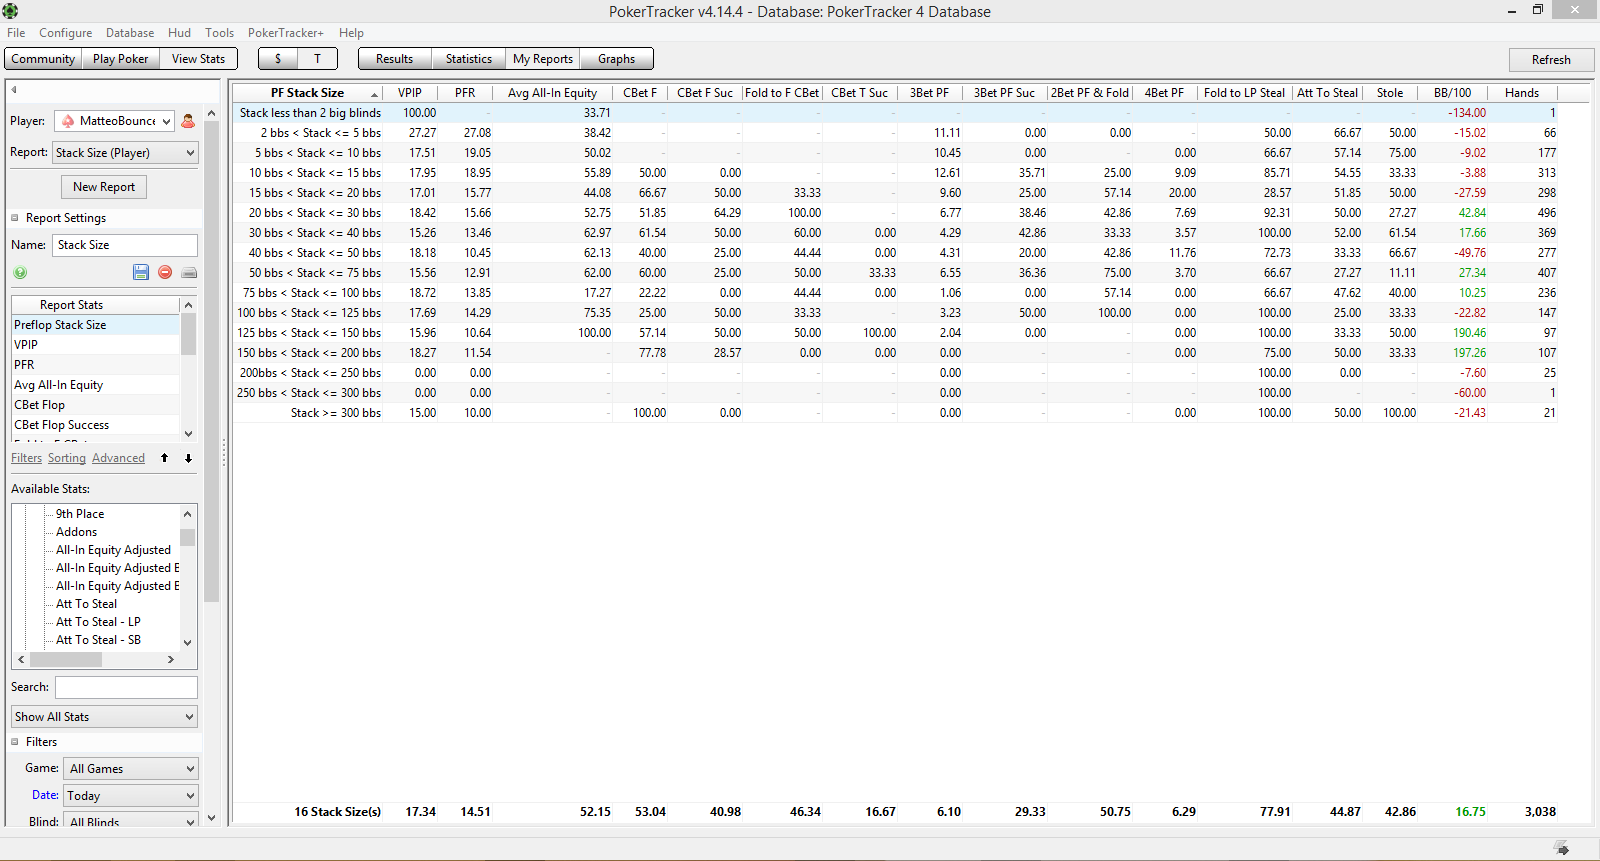
Task: Switch to the View Stats tab
Action: coord(198,59)
